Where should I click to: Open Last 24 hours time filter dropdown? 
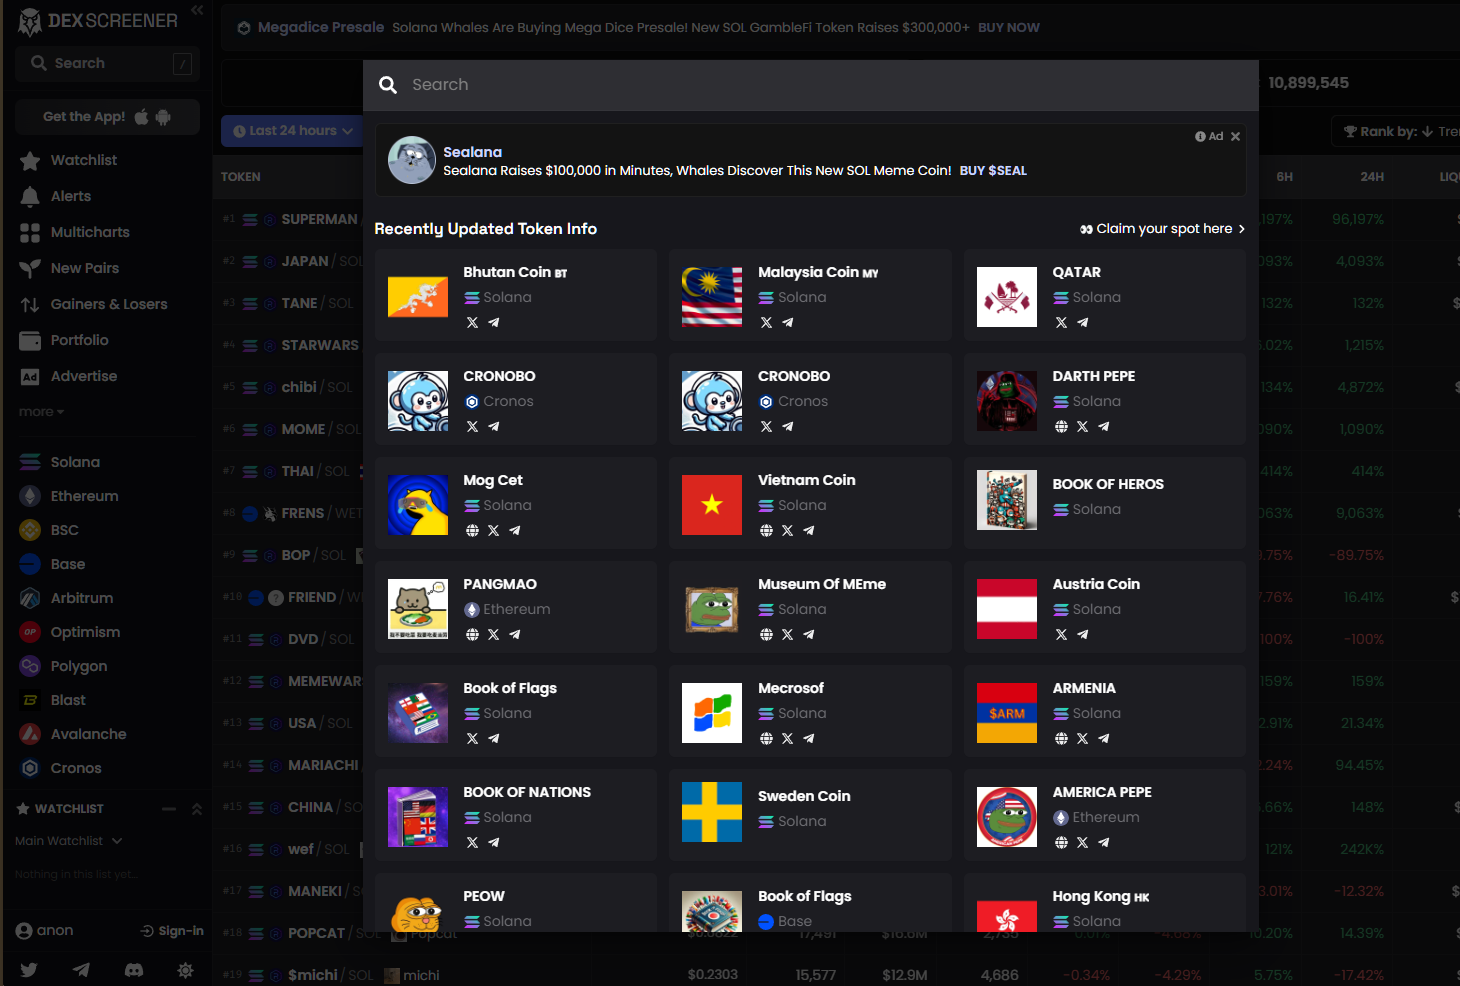click(292, 131)
